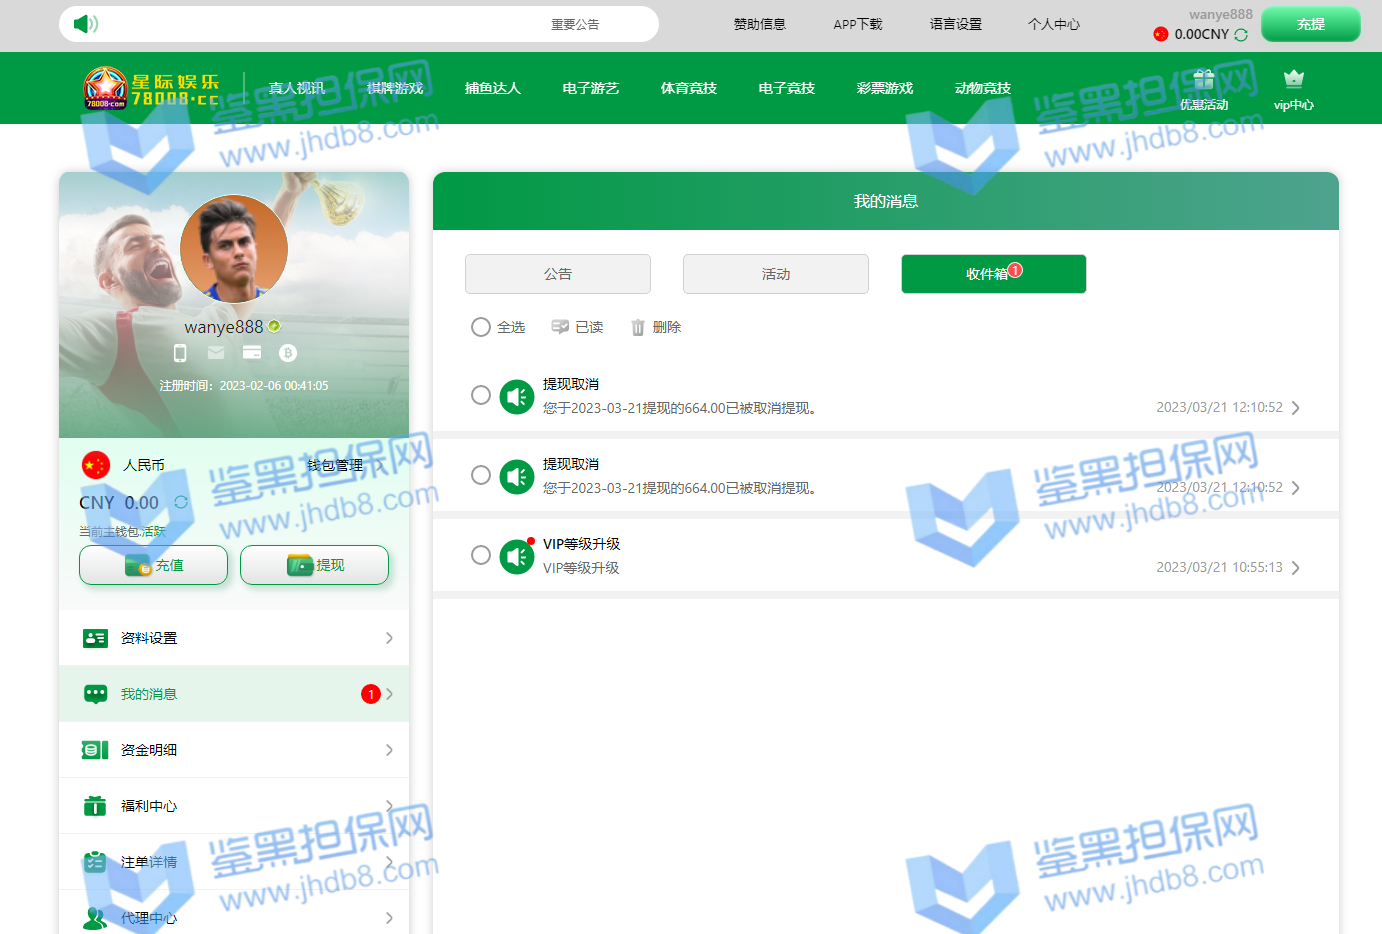Click the 提现 withdraw button
The image size is (1382, 934).
pos(314,565)
